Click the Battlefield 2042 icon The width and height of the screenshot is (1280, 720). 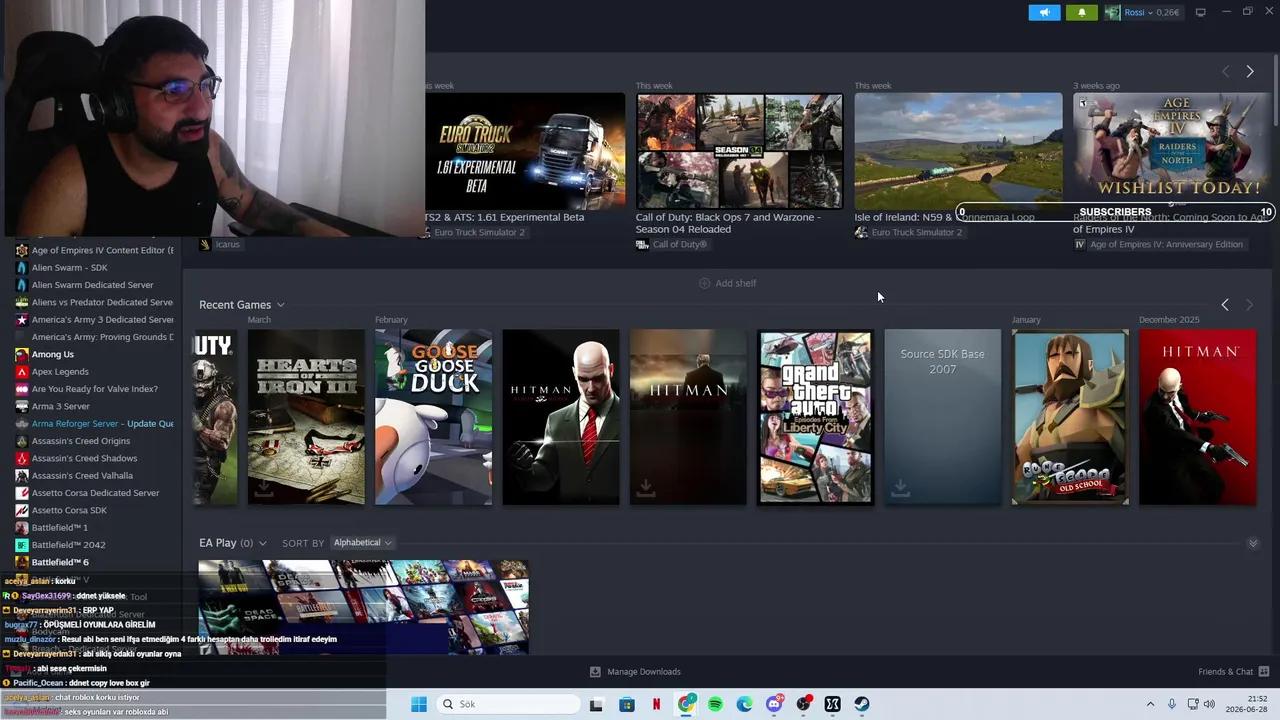(22, 545)
